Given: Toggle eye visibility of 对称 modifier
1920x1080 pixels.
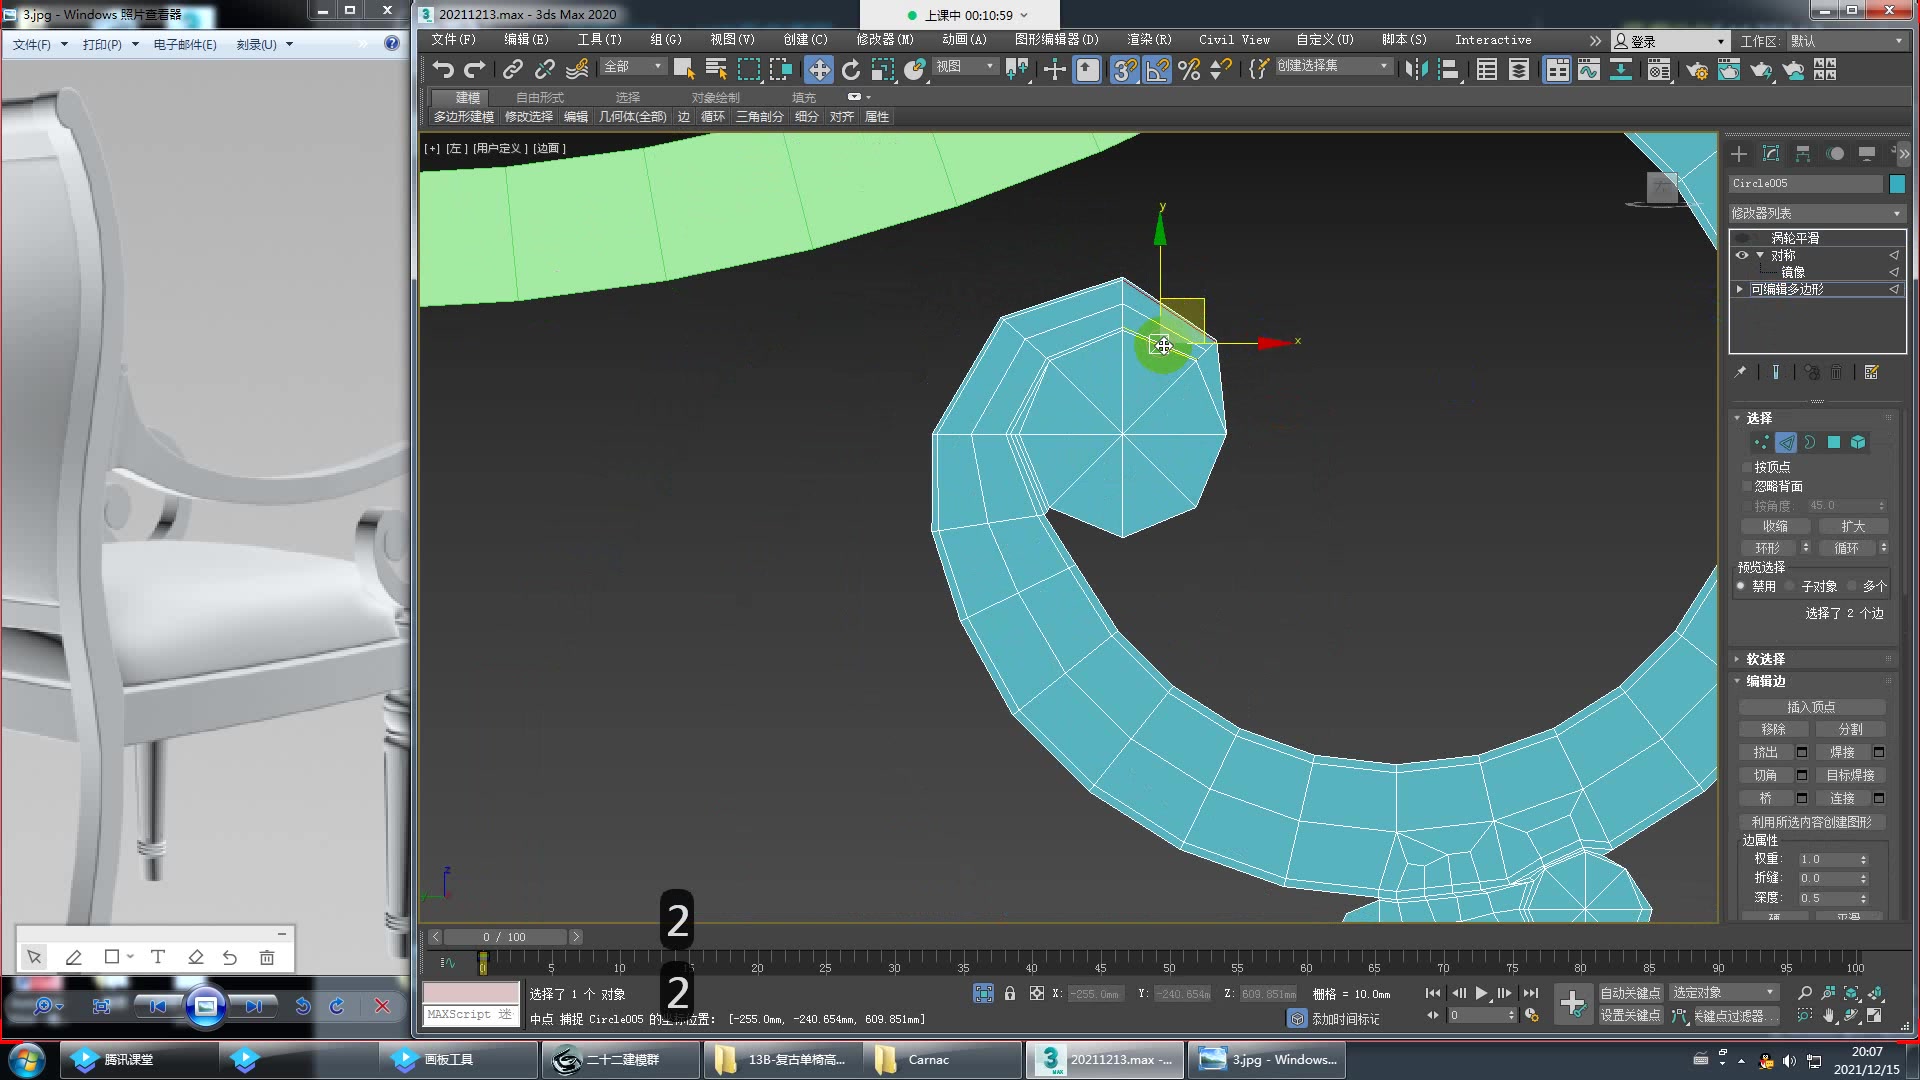Looking at the screenshot, I should tap(1742, 255).
